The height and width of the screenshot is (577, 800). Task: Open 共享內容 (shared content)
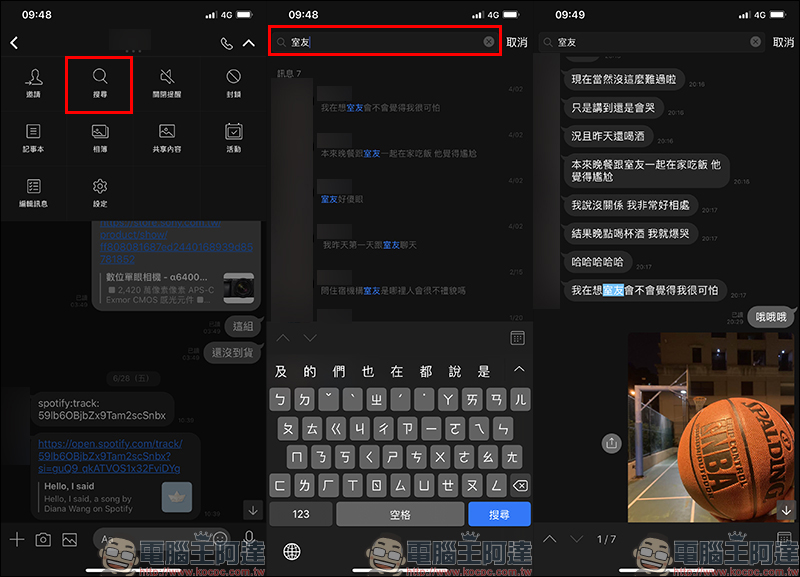coord(167,138)
